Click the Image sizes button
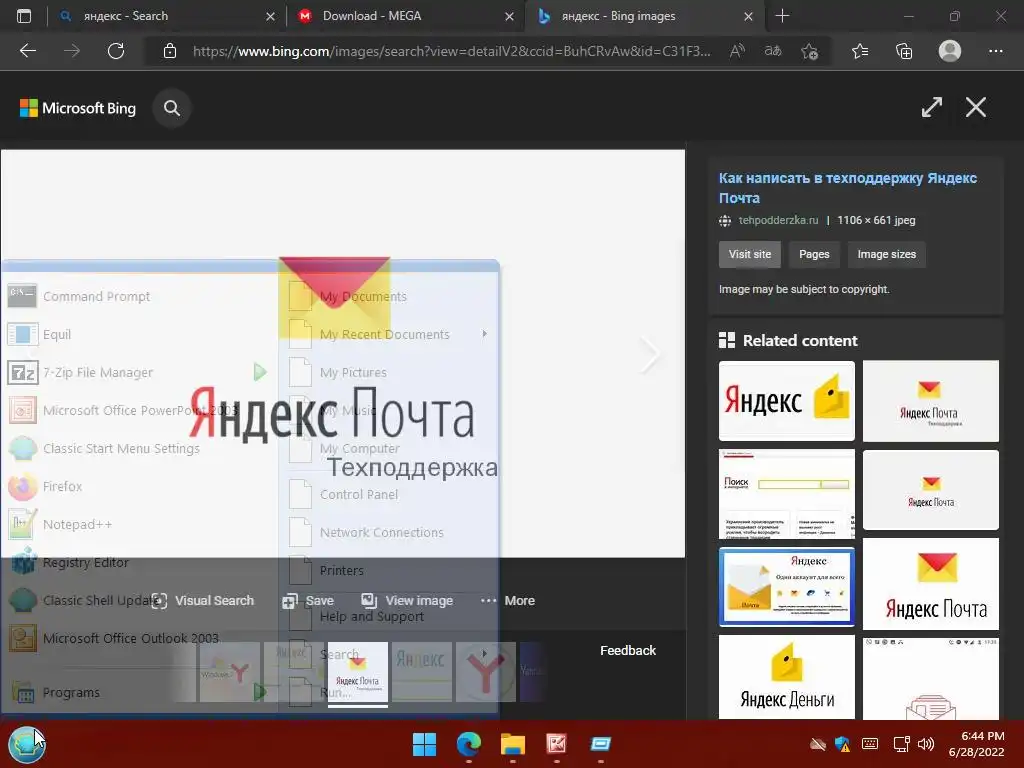 886,254
